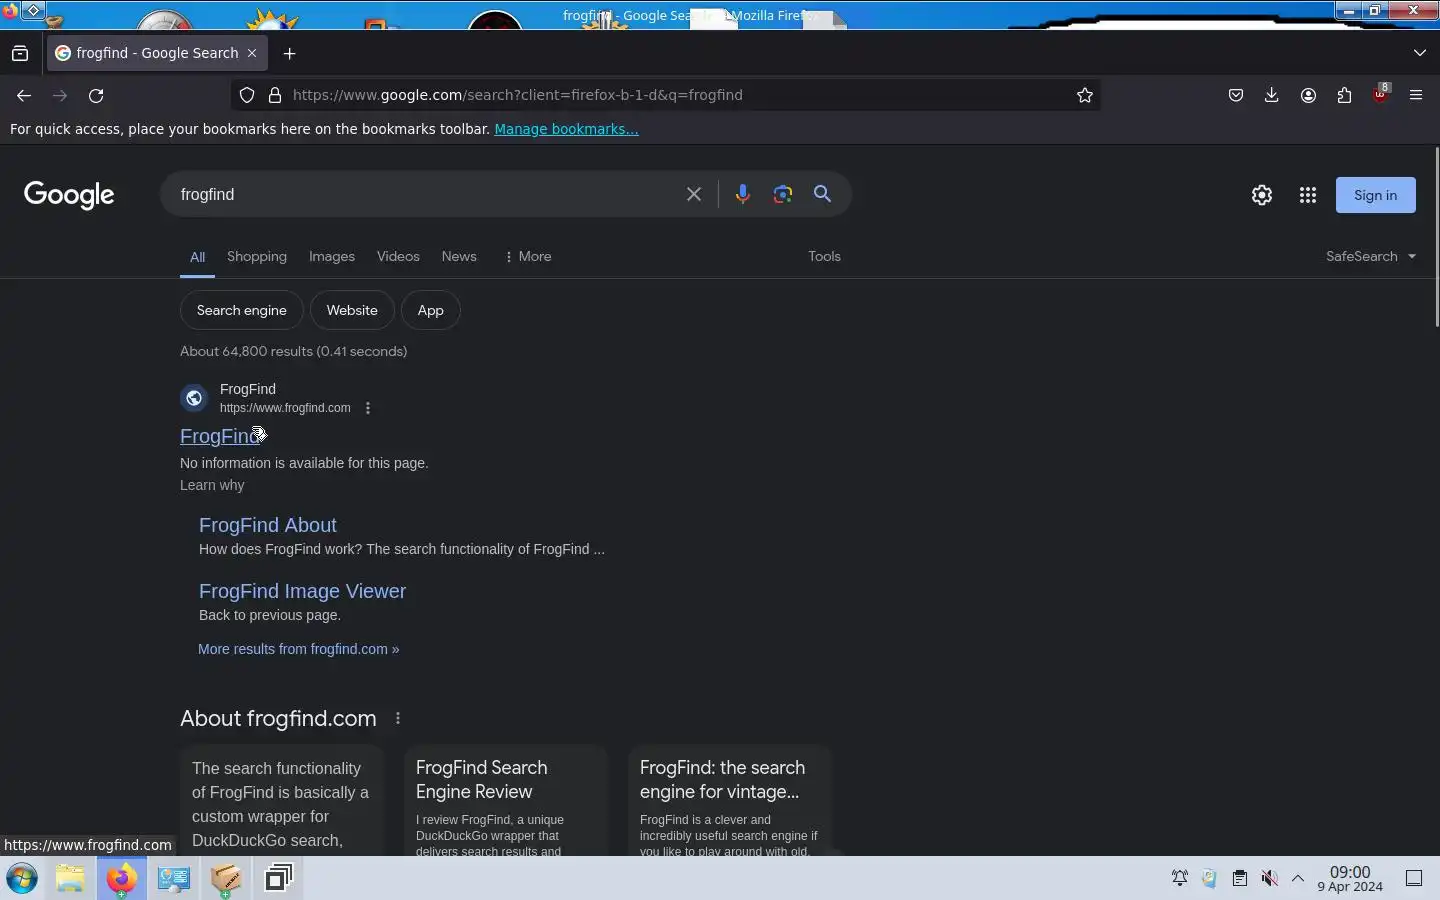Unmute the audio volume tray icon
This screenshot has height=900, width=1440.
pyautogui.click(x=1269, y=878)
